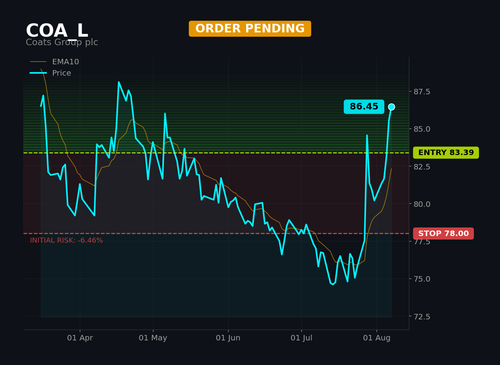This screenshot has width=500, height=365.
Task: Click the 01 Aug date label
Action: (x=377, y=338)
